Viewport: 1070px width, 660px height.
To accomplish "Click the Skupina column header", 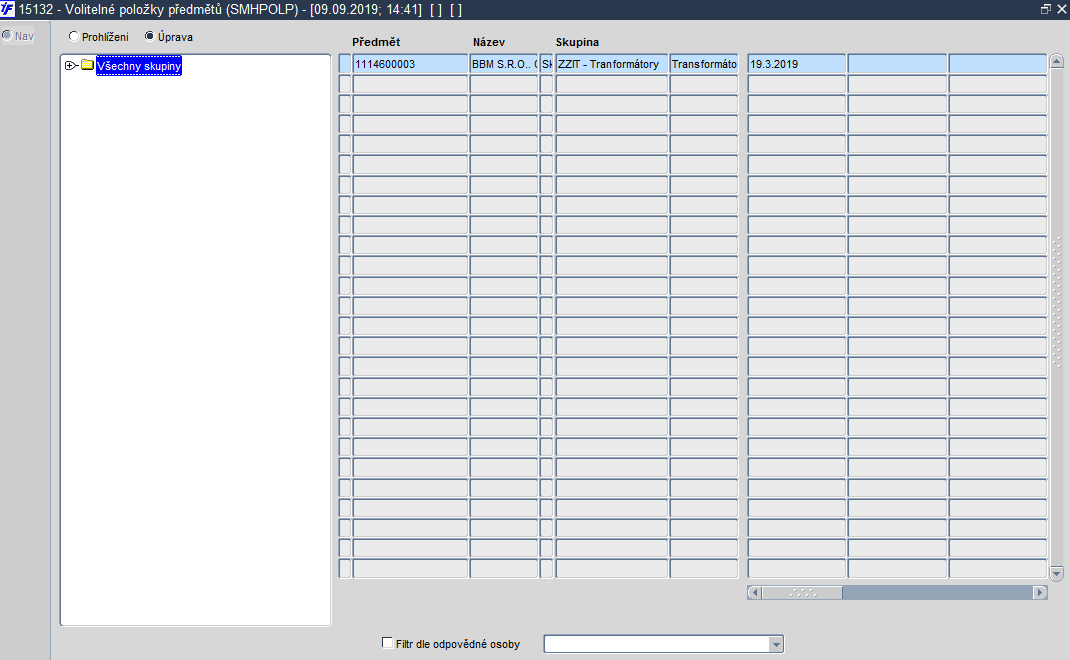I will pyautogui.click(x=577, y=42).
